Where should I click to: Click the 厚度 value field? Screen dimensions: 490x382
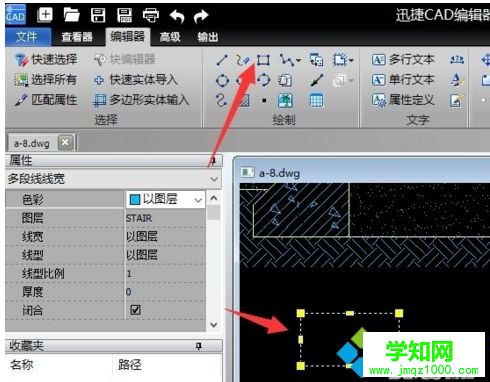point(165,292)
